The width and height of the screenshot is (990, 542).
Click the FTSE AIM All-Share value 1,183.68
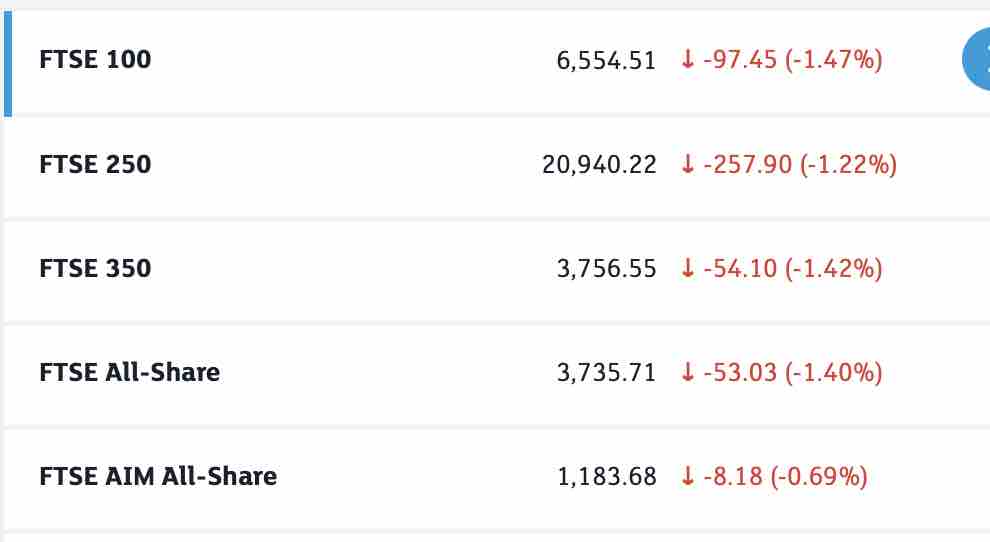point(606,477)
